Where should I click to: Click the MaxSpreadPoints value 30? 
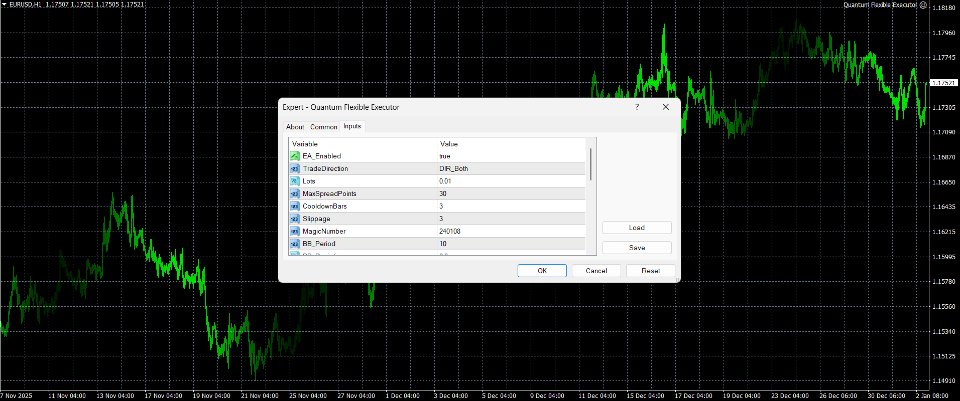[x=443, y=193]
